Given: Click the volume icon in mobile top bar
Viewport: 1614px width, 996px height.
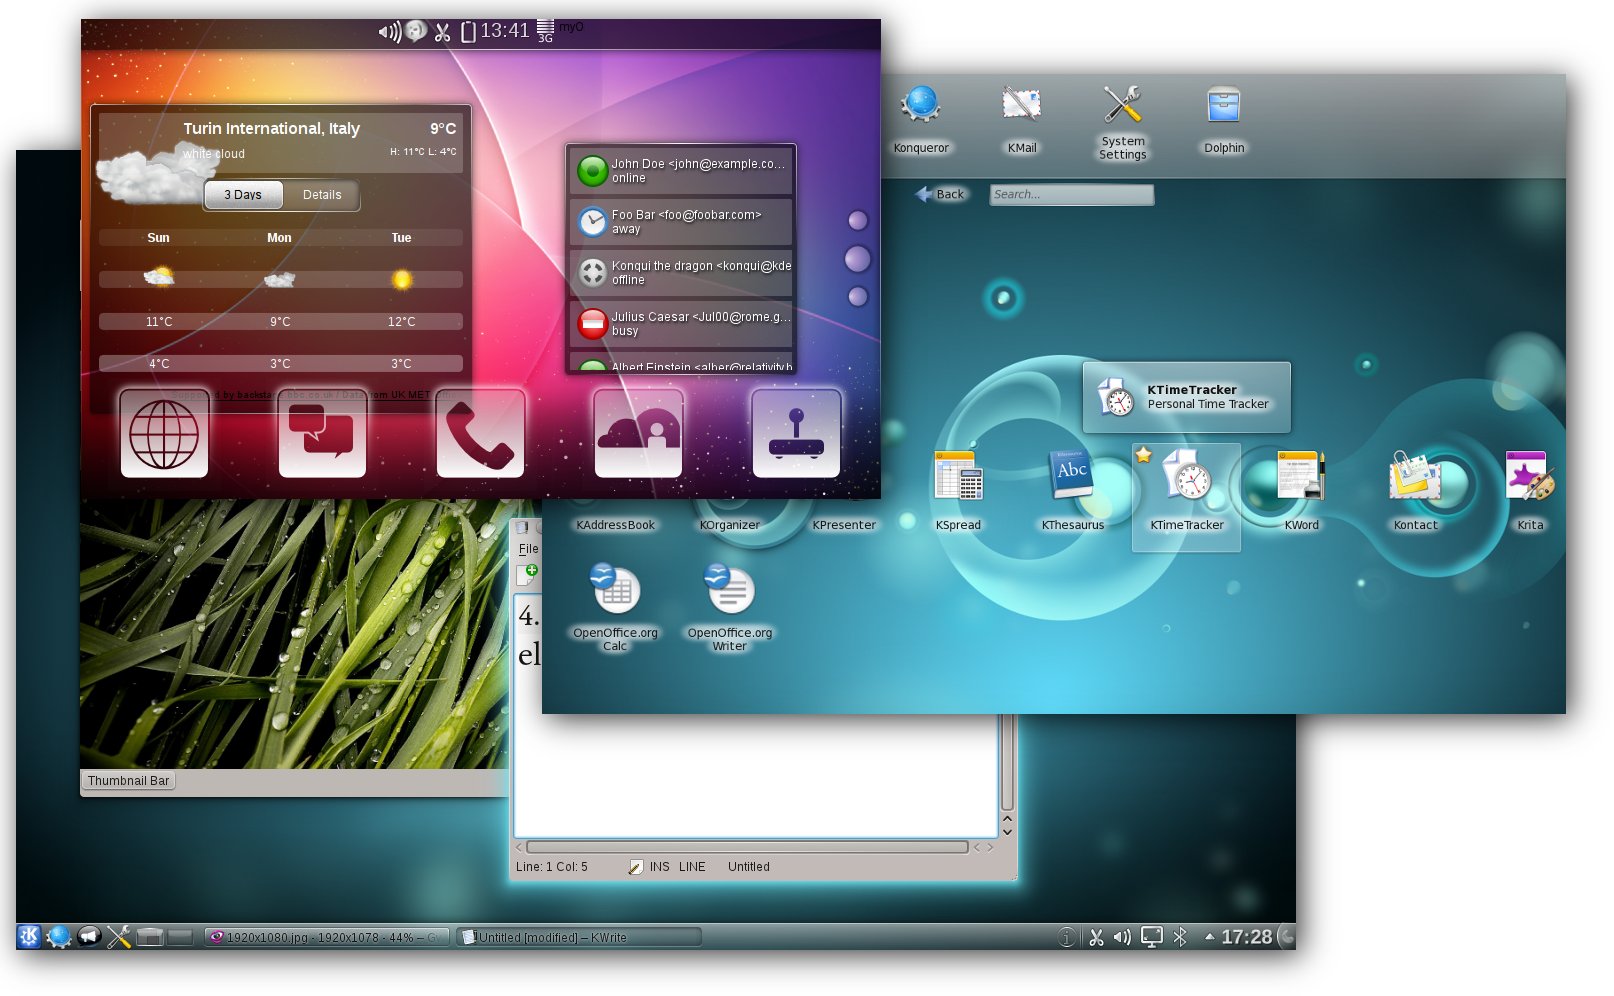Looking at the screenshot, I should 389,32.
